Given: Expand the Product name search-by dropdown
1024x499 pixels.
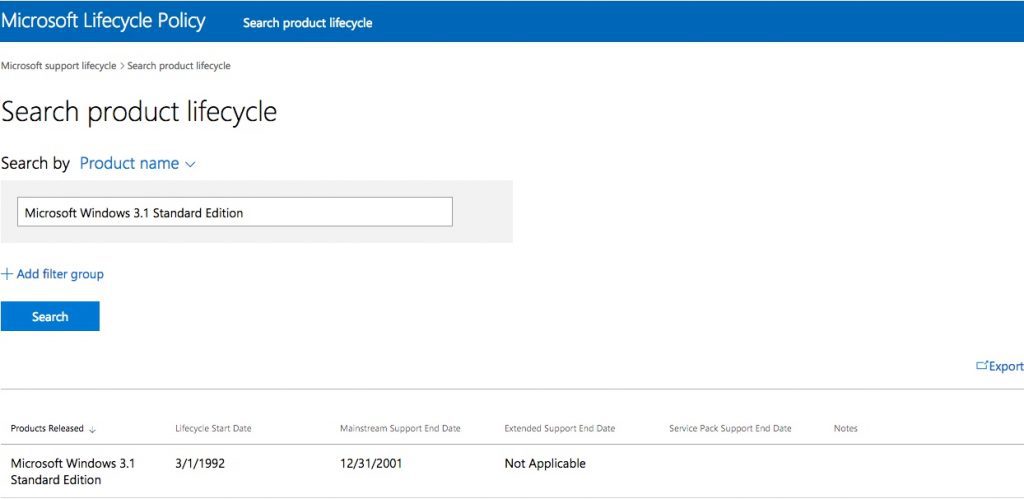Looking at the screenshot, I should click(137, 163).
